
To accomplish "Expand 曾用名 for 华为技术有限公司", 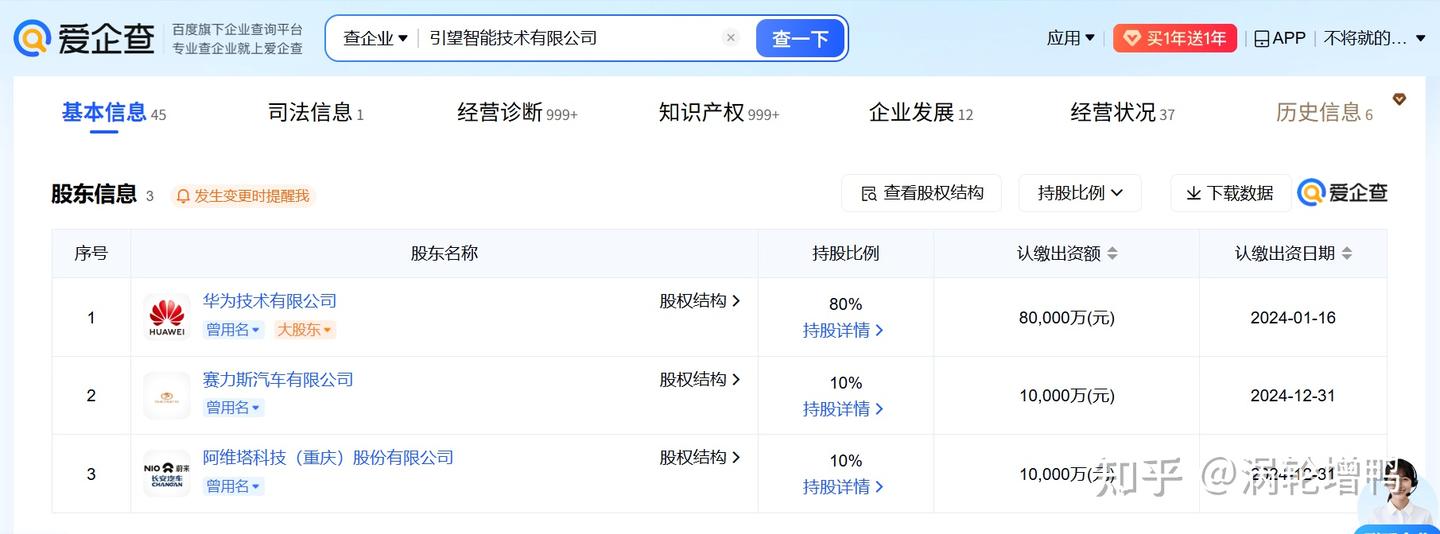I will point(234,329).
